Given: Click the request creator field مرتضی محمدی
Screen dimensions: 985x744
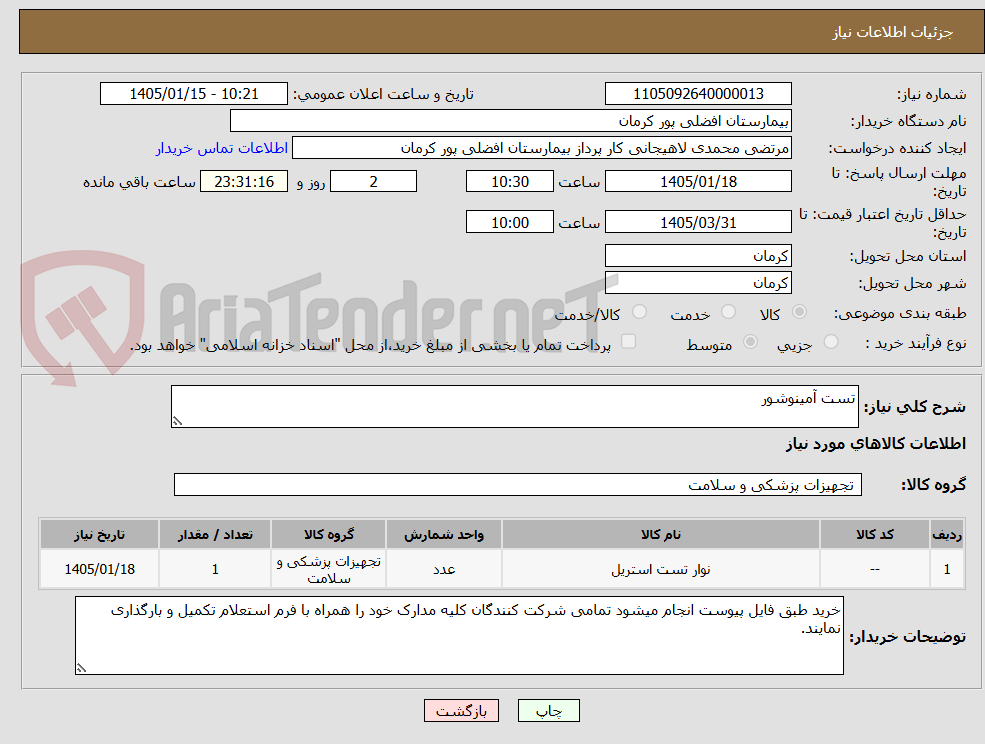Looking at the screenshot, I should click(541, 148).
